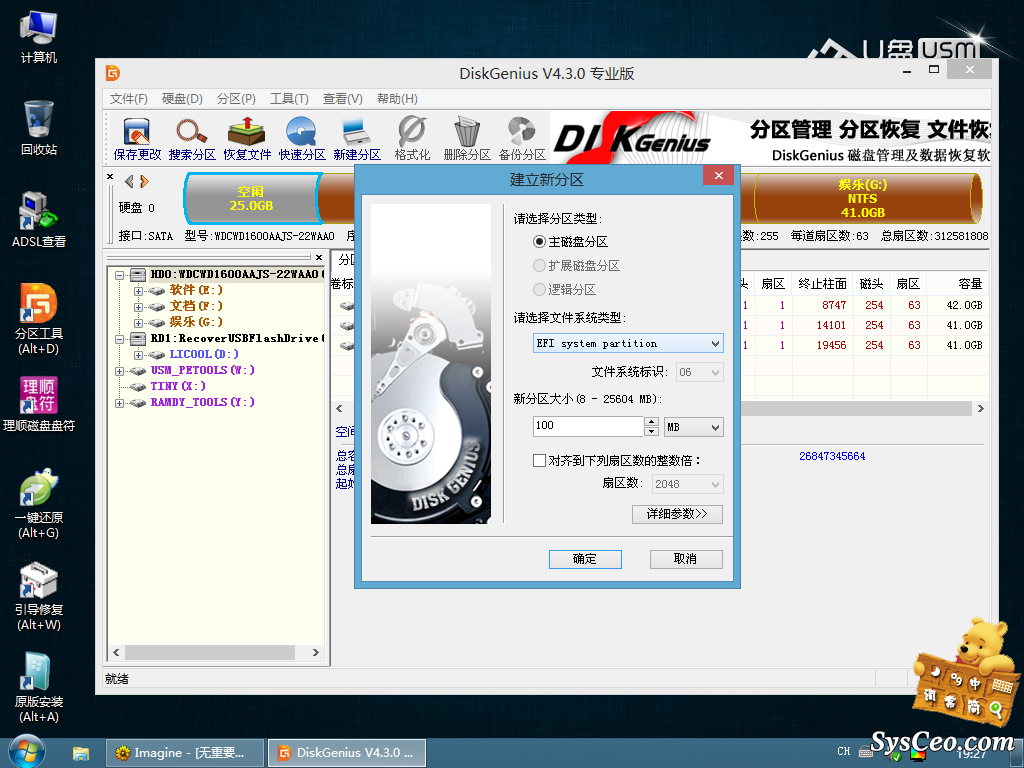The image size is (1024, 768).
Task: Switch to Imagine taskbar window button
Action: [185, 753]
